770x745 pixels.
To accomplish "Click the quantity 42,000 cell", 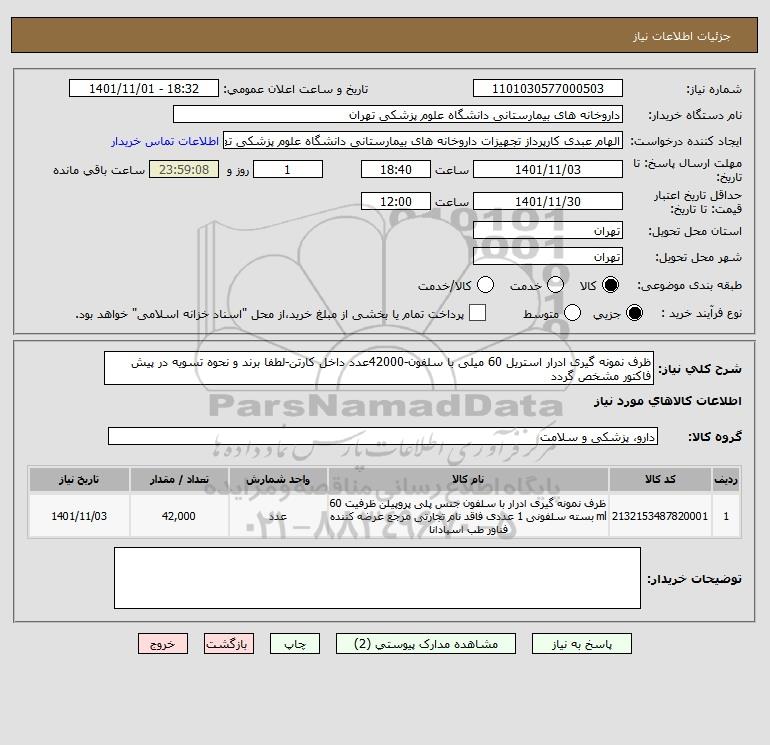I will pyautogui.click(x=179, y=516).
